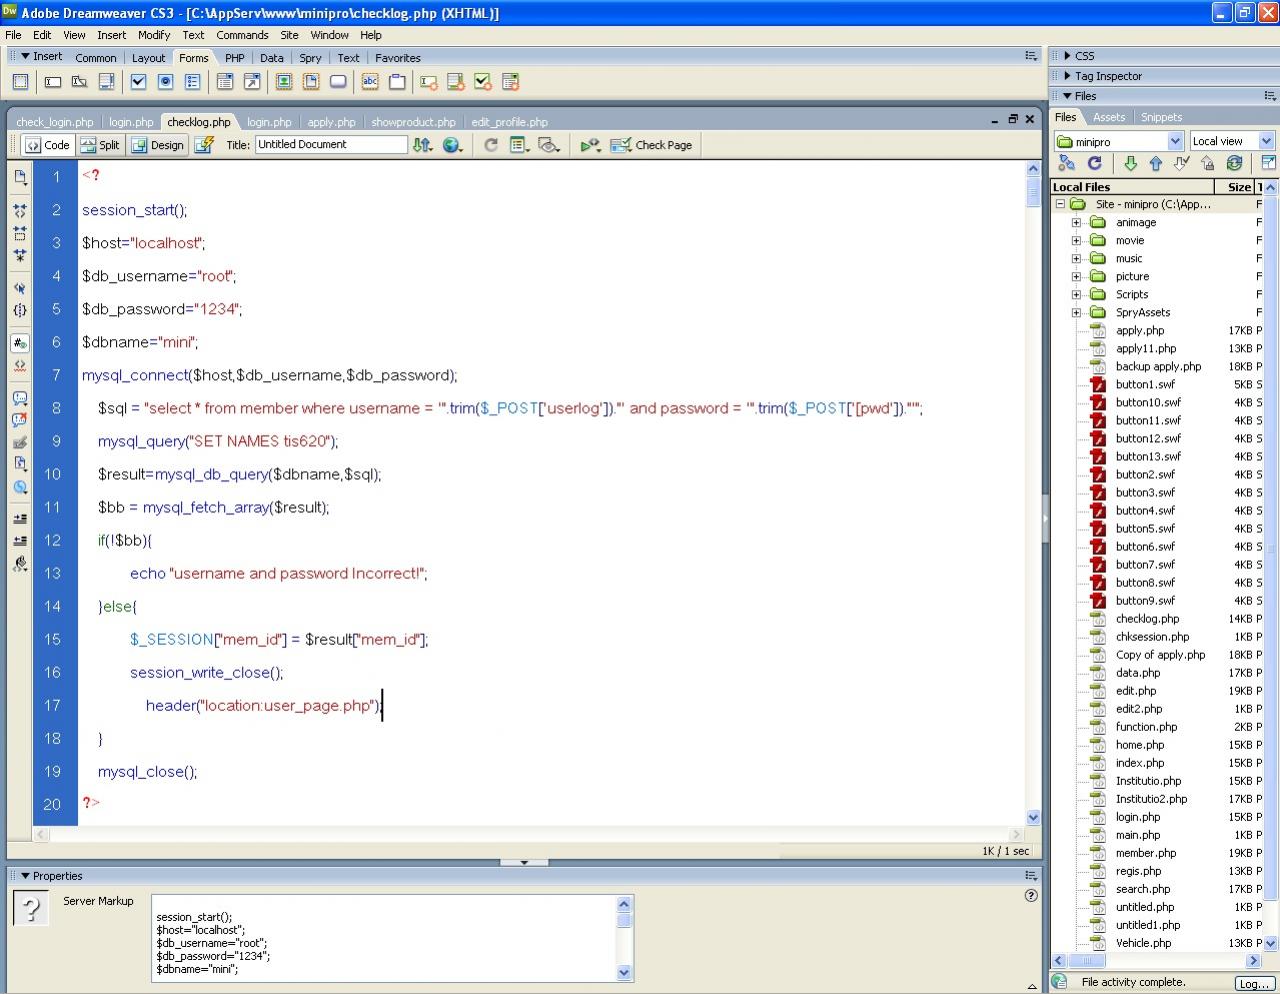The height and width of the screenshot is (994, 1280).
Task: Click Synchronize icon in Files panel
Action: (x=1235, y=163)
